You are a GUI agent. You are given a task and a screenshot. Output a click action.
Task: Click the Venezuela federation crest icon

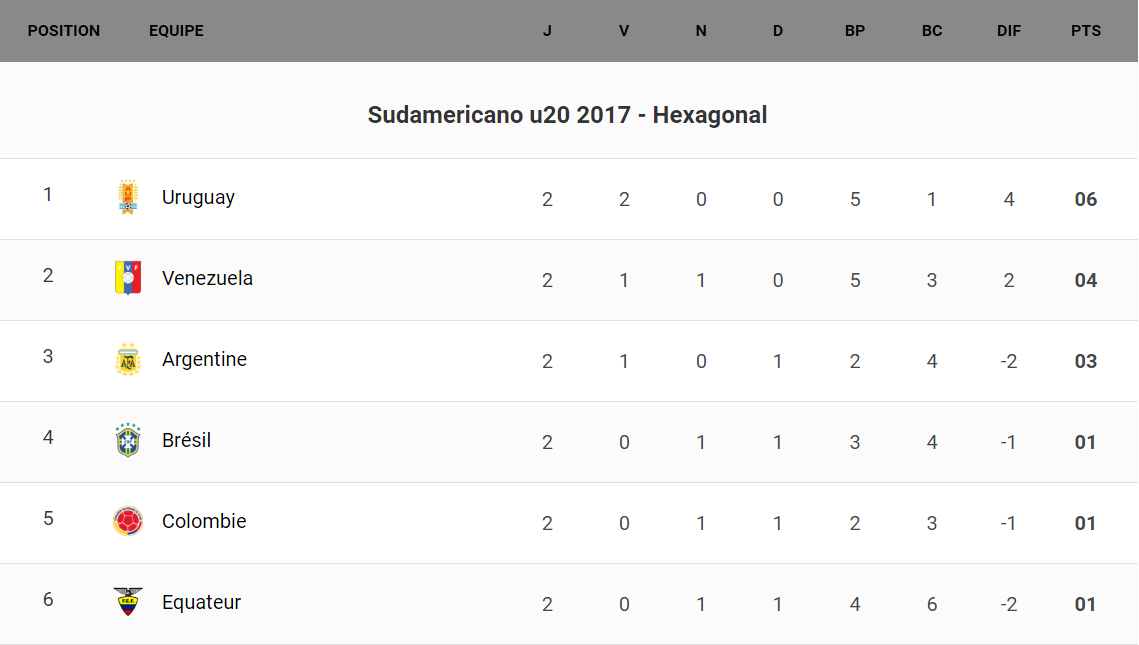[127, 278]
